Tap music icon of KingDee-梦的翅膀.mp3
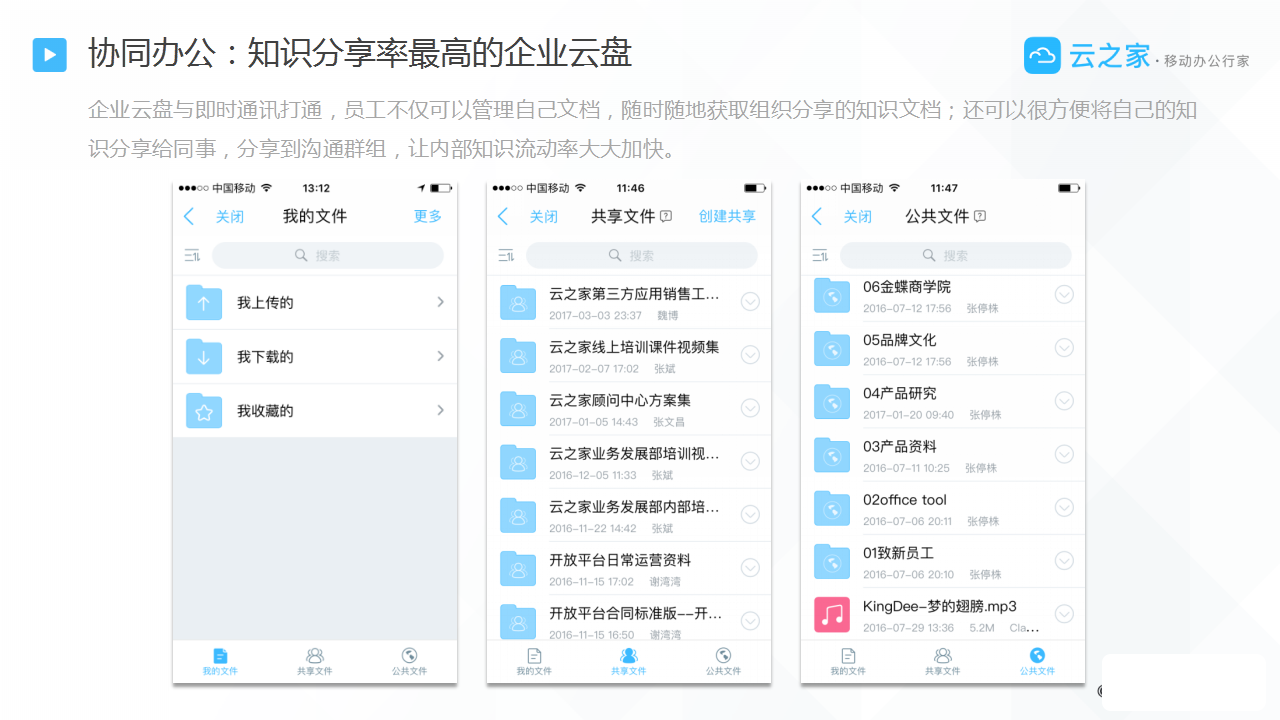The width and height of the screenshot is (1280, 720). pyautogui.click(x=832, y=614)
